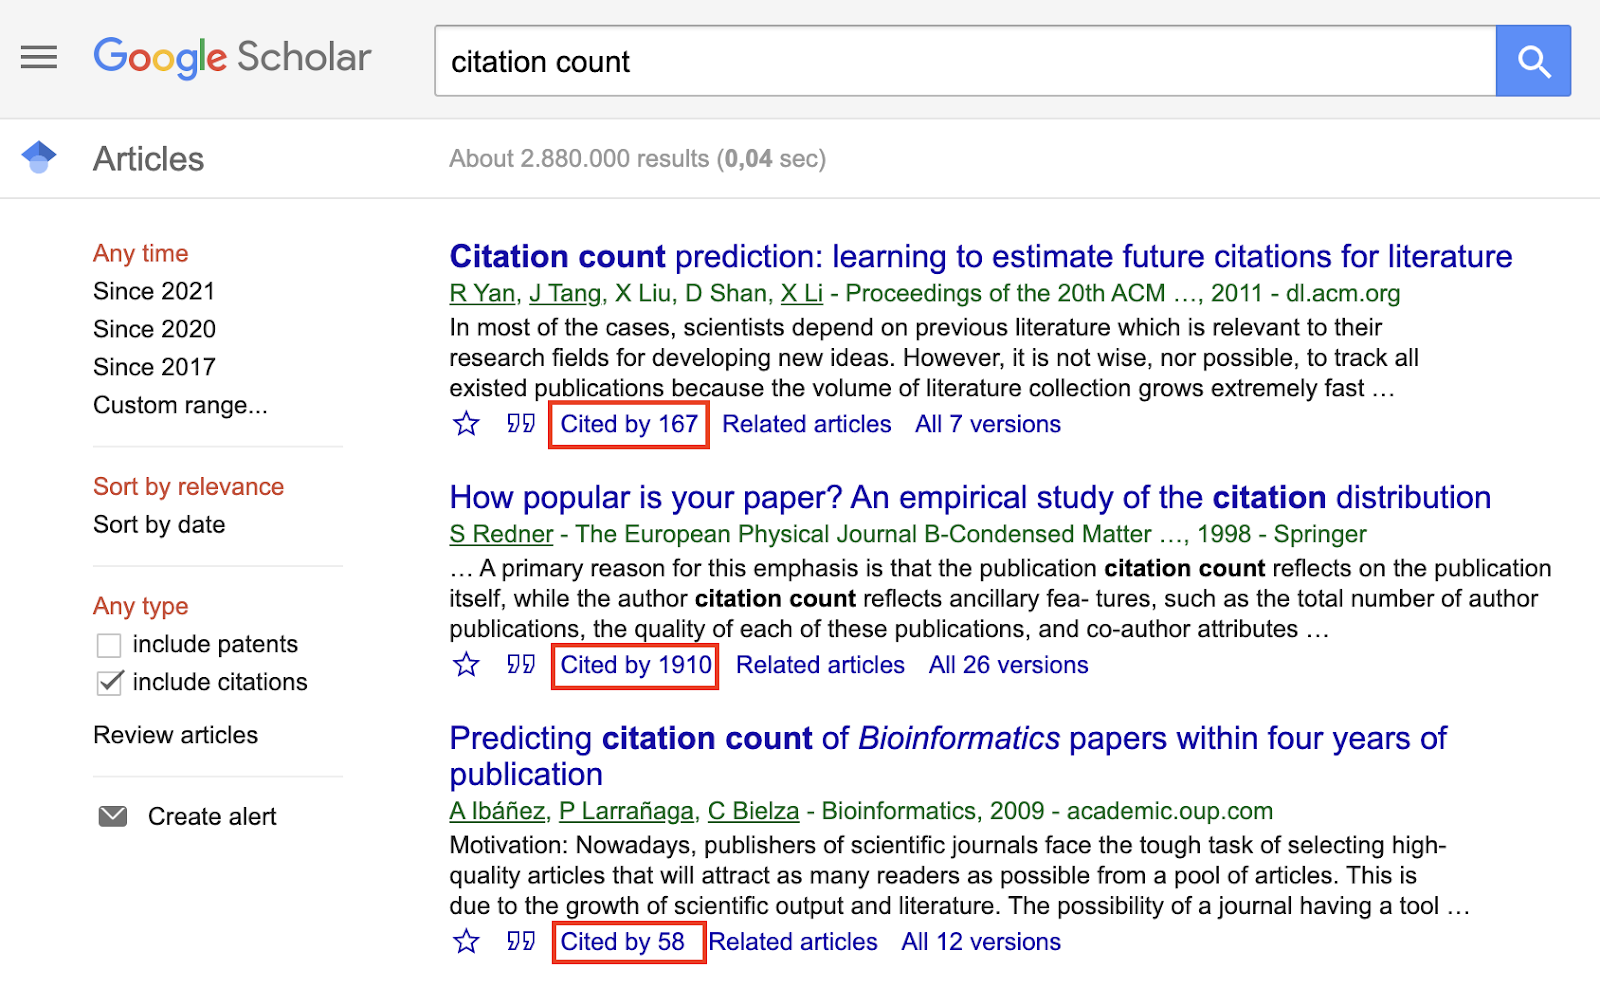Image resolution: width=1600 pixels, height=988 pixels.
Task: Click academic.oup.com source text
Action: [x=1170, y=811]
